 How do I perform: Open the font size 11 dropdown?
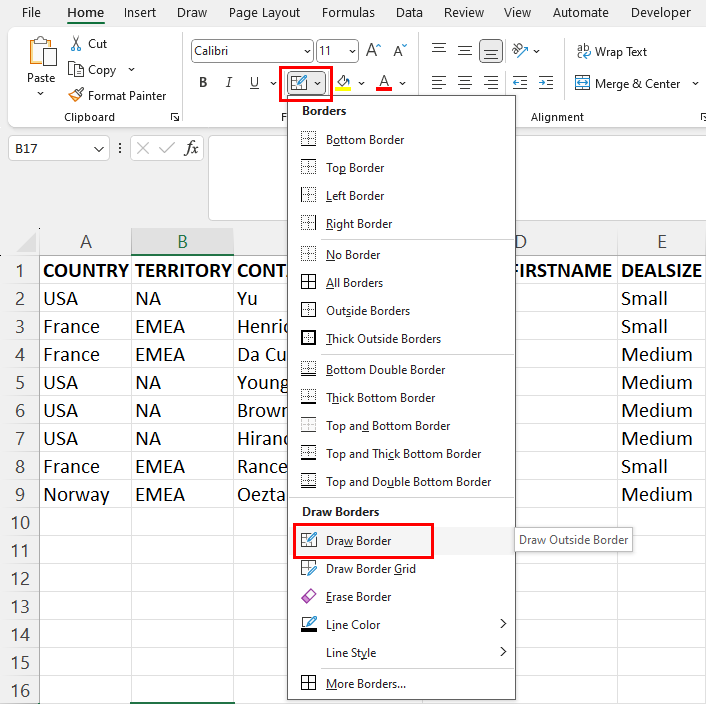point(352,51)
